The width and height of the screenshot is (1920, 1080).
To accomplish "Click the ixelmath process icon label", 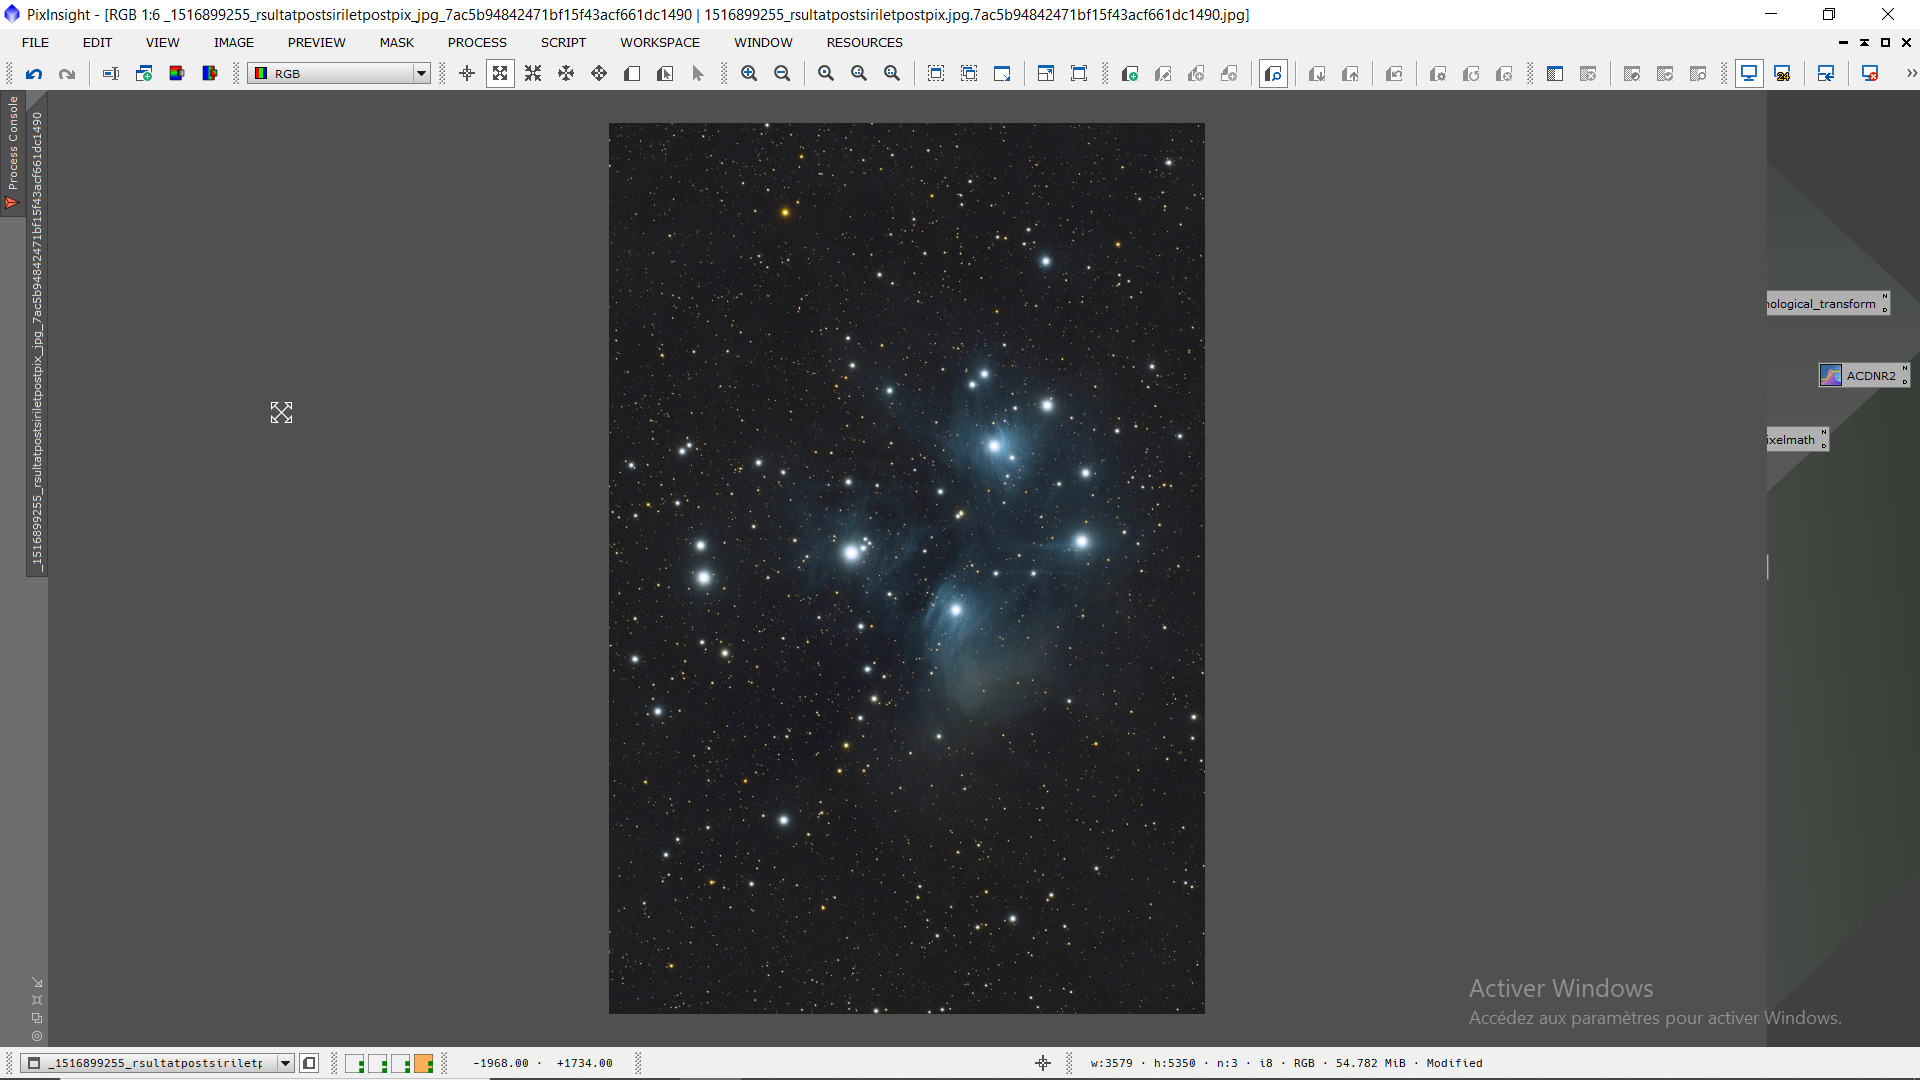I will 1792,440.
